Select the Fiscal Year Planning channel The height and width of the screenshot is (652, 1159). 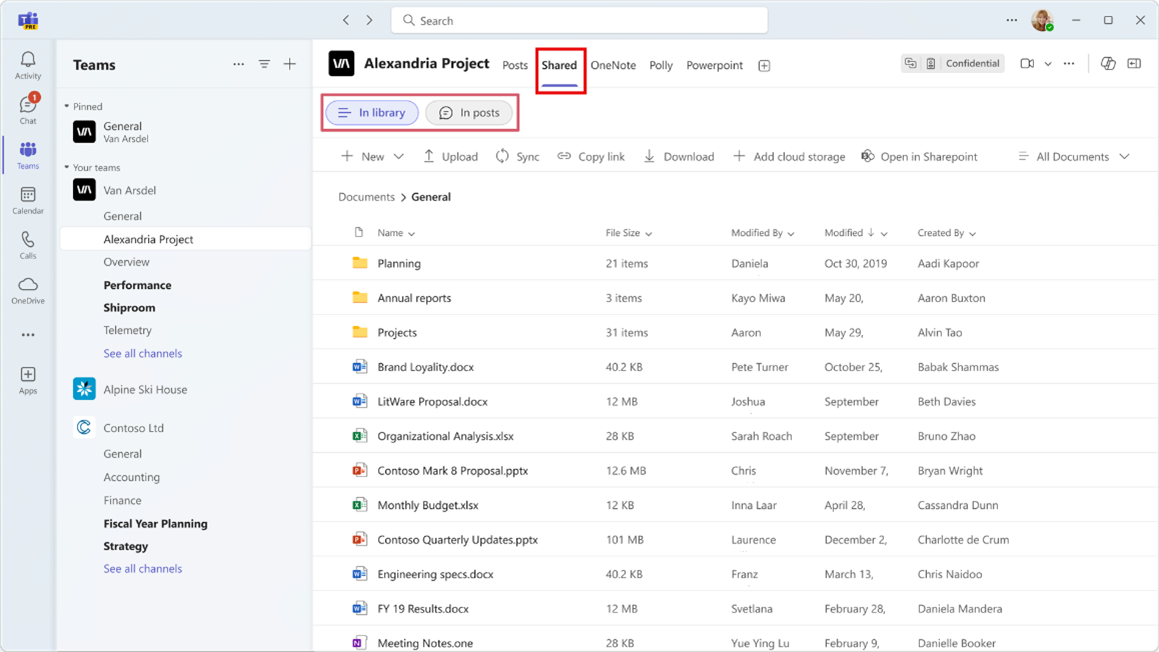tap(155, 523)
